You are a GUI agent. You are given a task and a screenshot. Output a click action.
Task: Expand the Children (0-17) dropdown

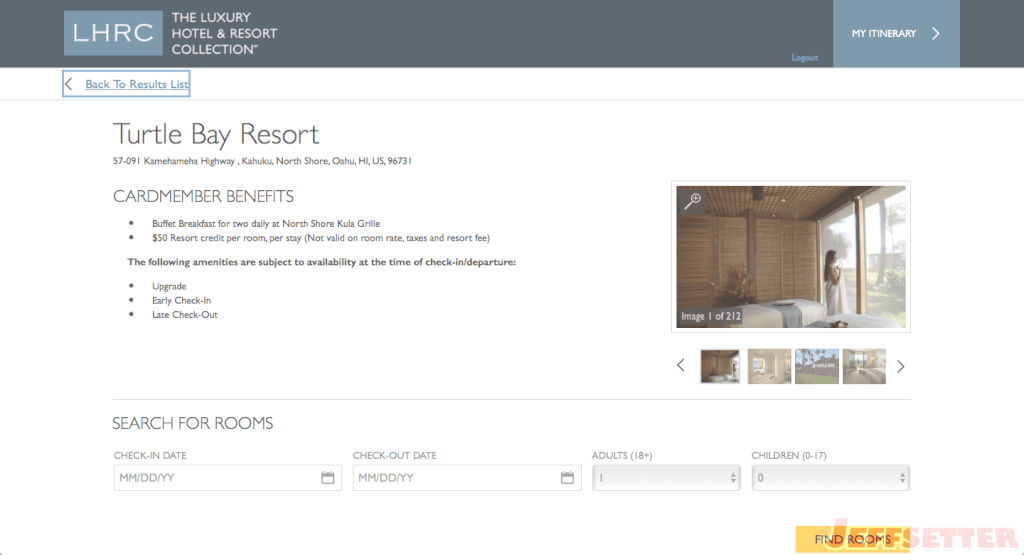[830, 478]
